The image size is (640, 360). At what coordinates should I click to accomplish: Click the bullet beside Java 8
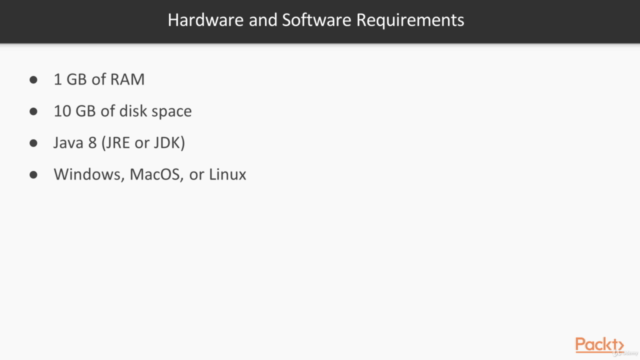point(33,143)
